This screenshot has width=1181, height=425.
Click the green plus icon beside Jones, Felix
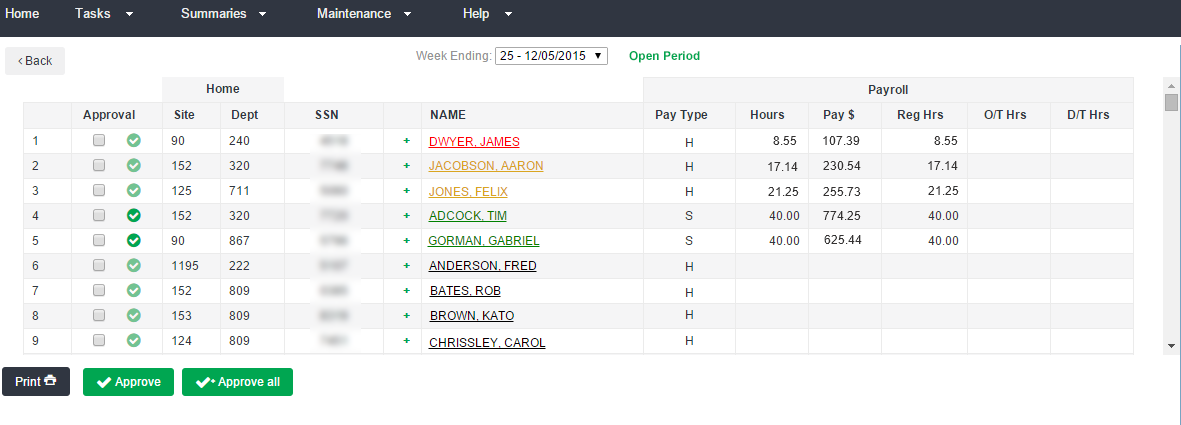[x=406, y=191]
